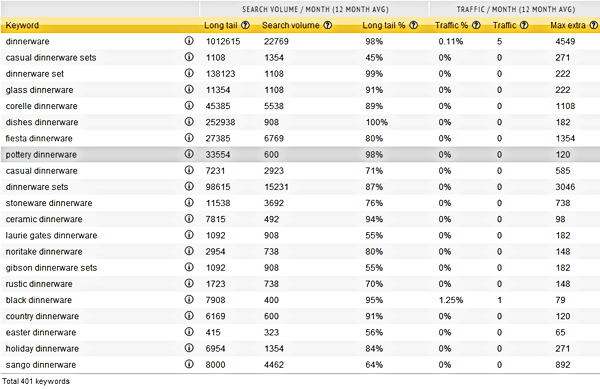Open info icon for dinnerware set row
The width and height of the screenshot is (600, 389).
pyautogui.click(x=189, y=73)
